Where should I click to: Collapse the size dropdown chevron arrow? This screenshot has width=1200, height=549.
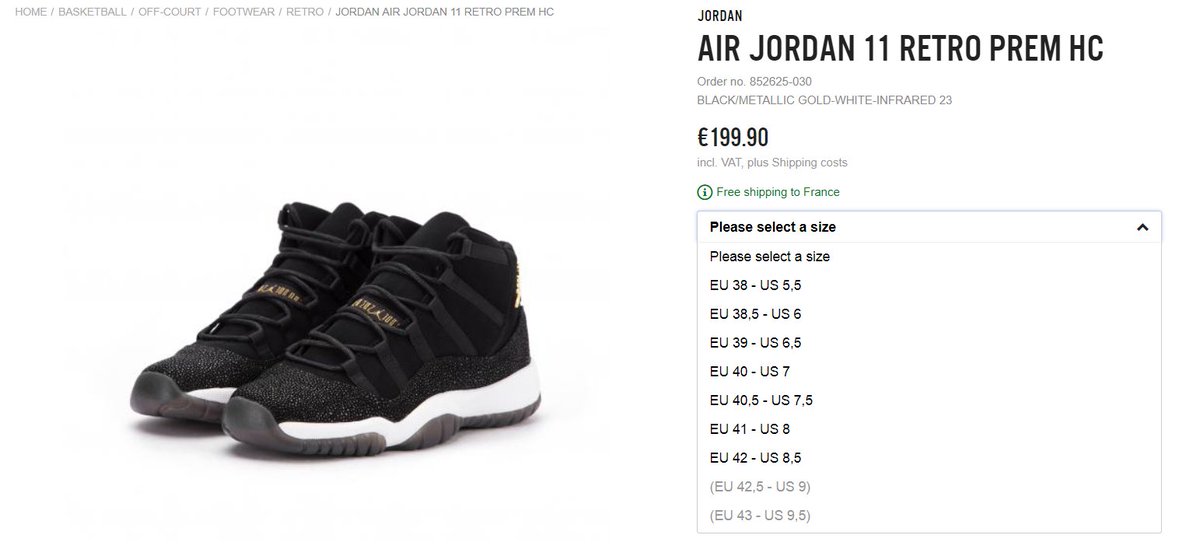click(1142, 227)
